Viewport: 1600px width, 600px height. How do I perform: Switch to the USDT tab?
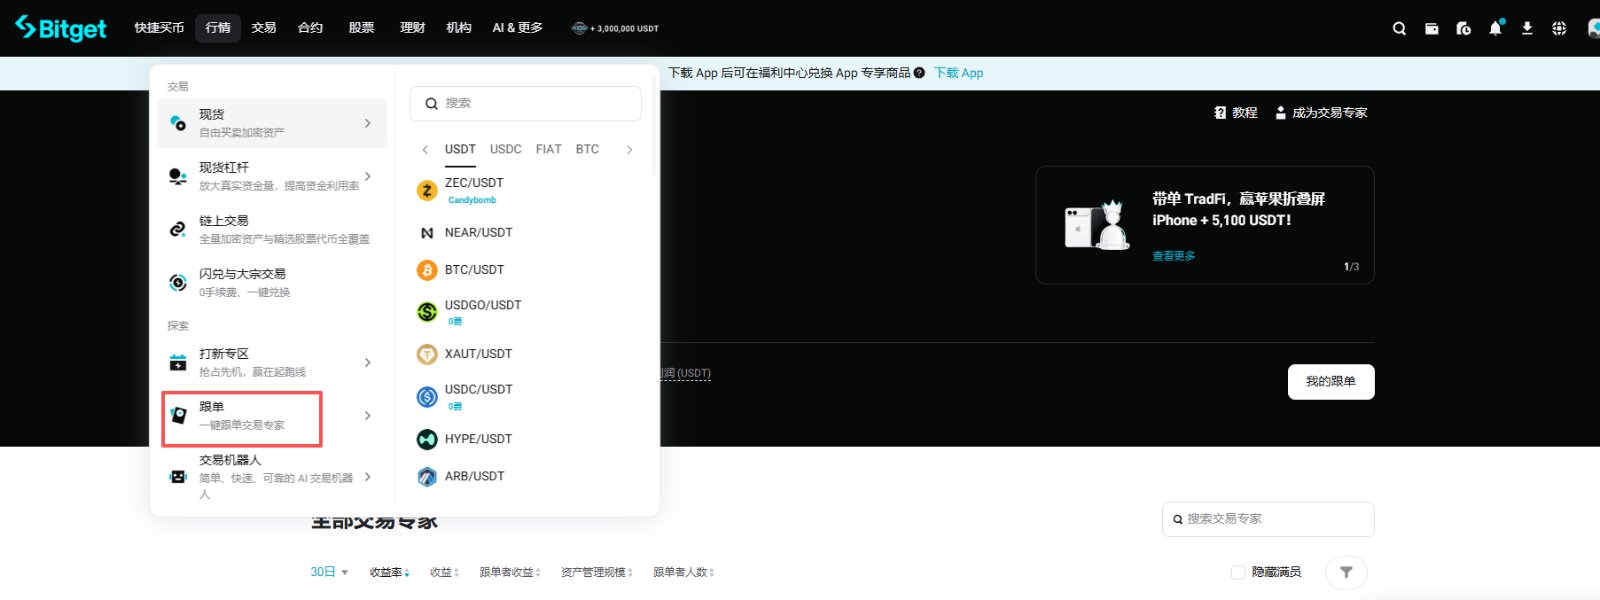pos(460,149)
